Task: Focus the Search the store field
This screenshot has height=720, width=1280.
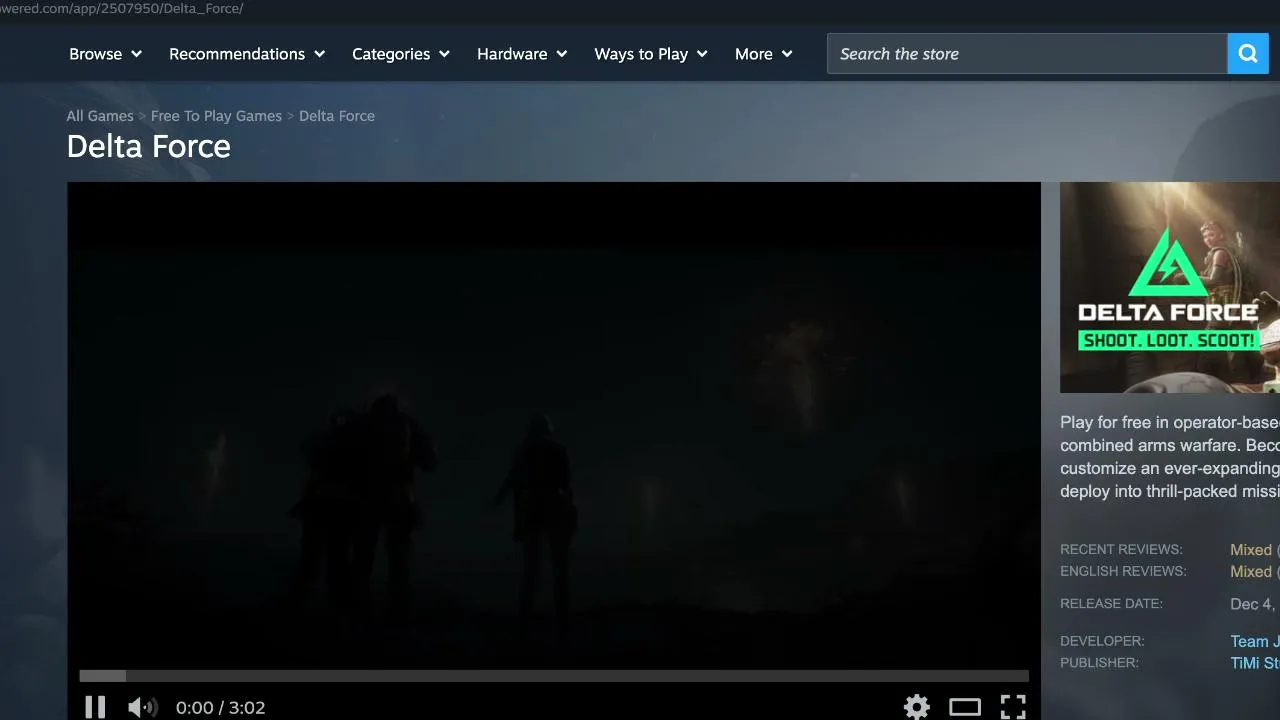Action: tap(1027, 54)
